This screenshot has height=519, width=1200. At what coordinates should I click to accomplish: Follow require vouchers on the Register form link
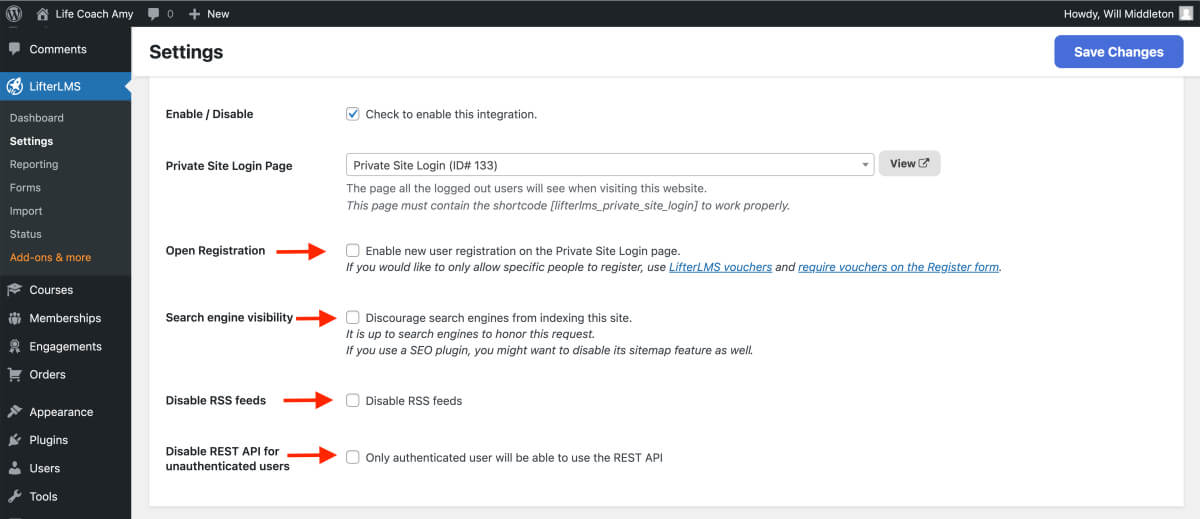point(899,267)
